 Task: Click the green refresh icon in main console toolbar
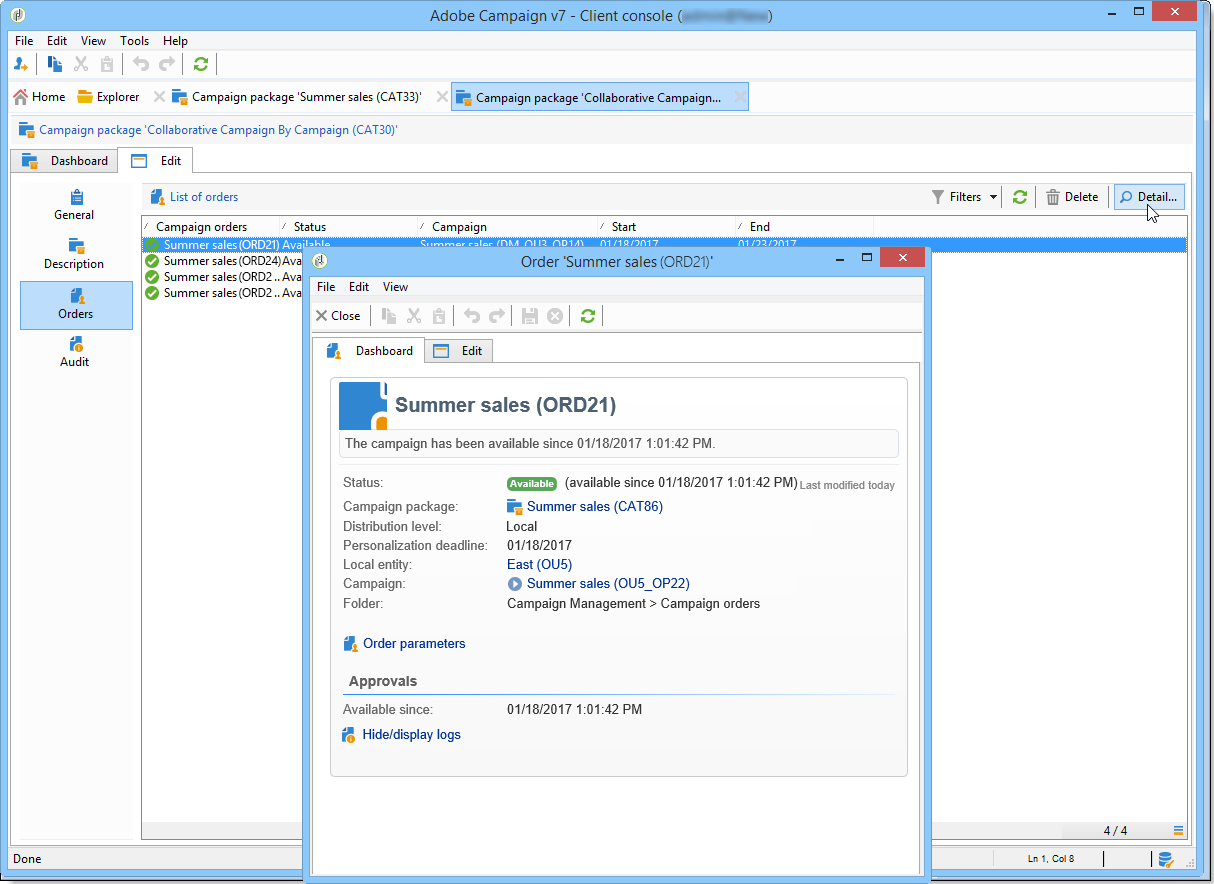pos(201,64)
